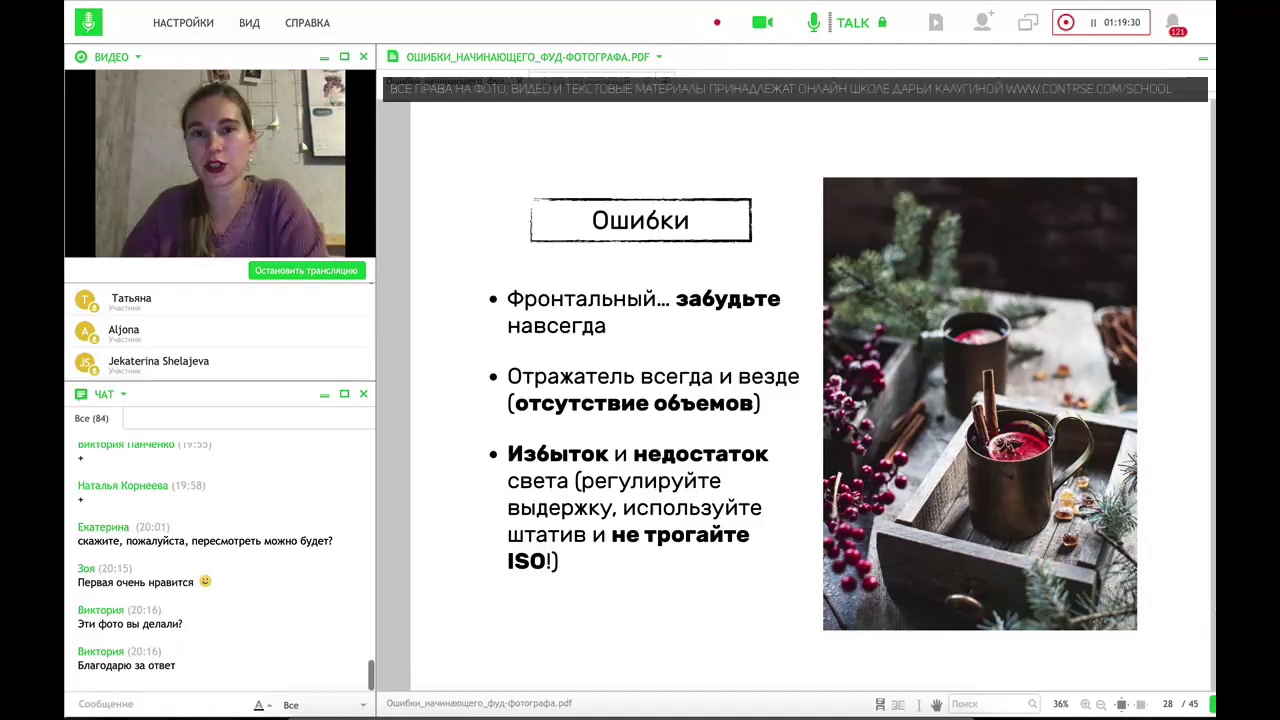Image resolution: width=1280 pixels, height=720 pixels.
Task: Pause the recording timer
Action: point(1093,22)
